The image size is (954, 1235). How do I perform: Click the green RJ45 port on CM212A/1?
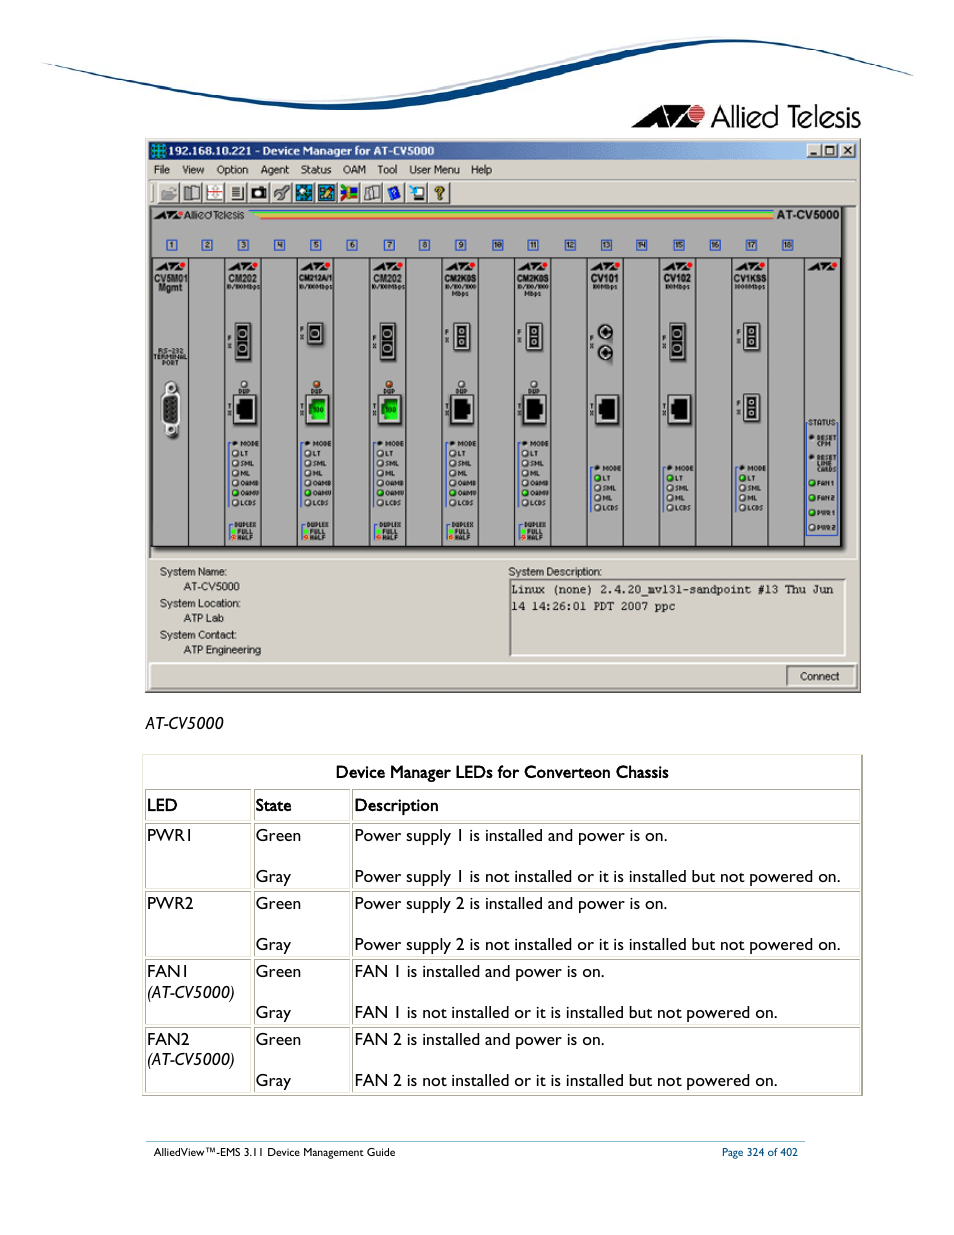pos(316,409)
